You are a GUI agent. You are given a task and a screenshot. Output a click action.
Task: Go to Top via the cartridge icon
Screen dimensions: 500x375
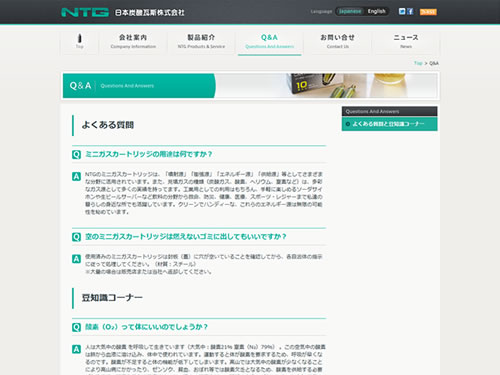click(79, 41)
